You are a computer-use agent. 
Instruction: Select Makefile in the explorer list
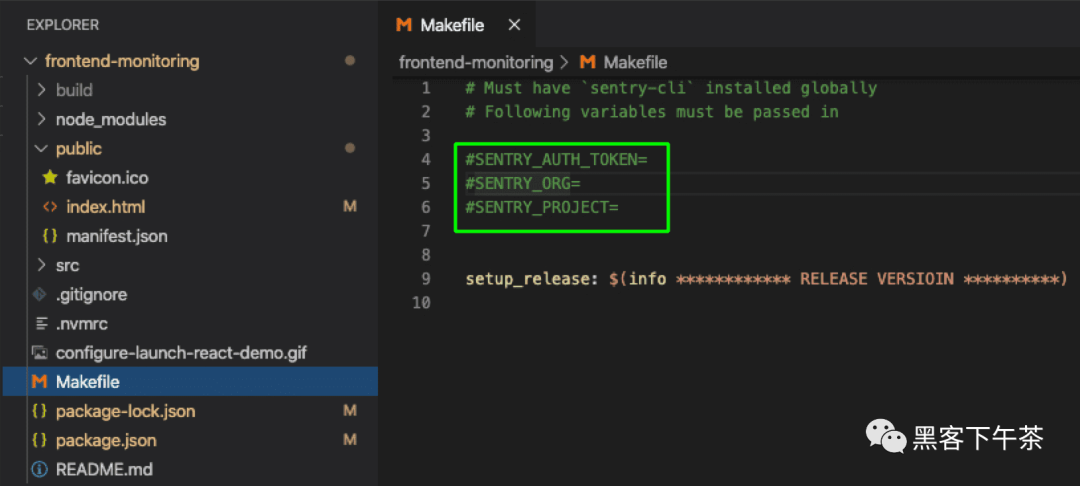[x=190, y=382]
